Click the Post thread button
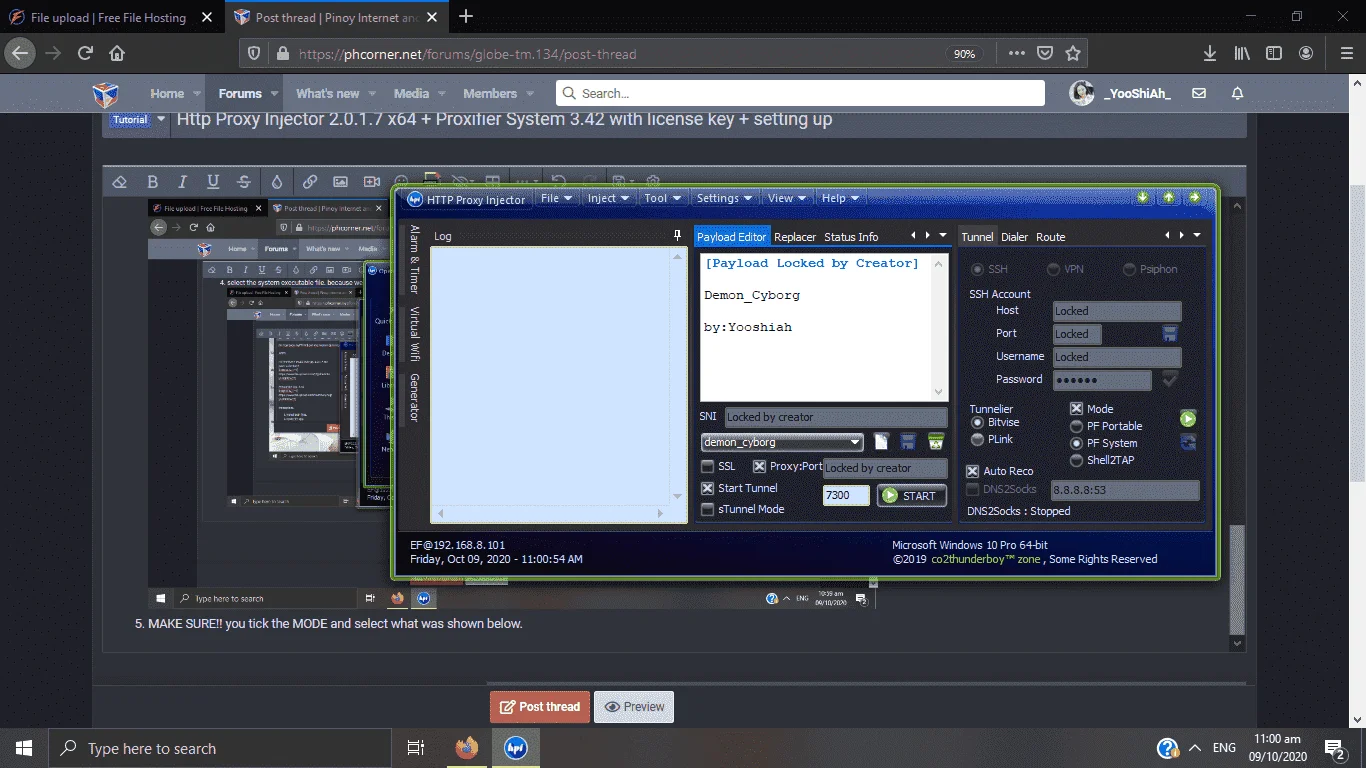This screenshot has width=1366, height=768. click(540, 707)
